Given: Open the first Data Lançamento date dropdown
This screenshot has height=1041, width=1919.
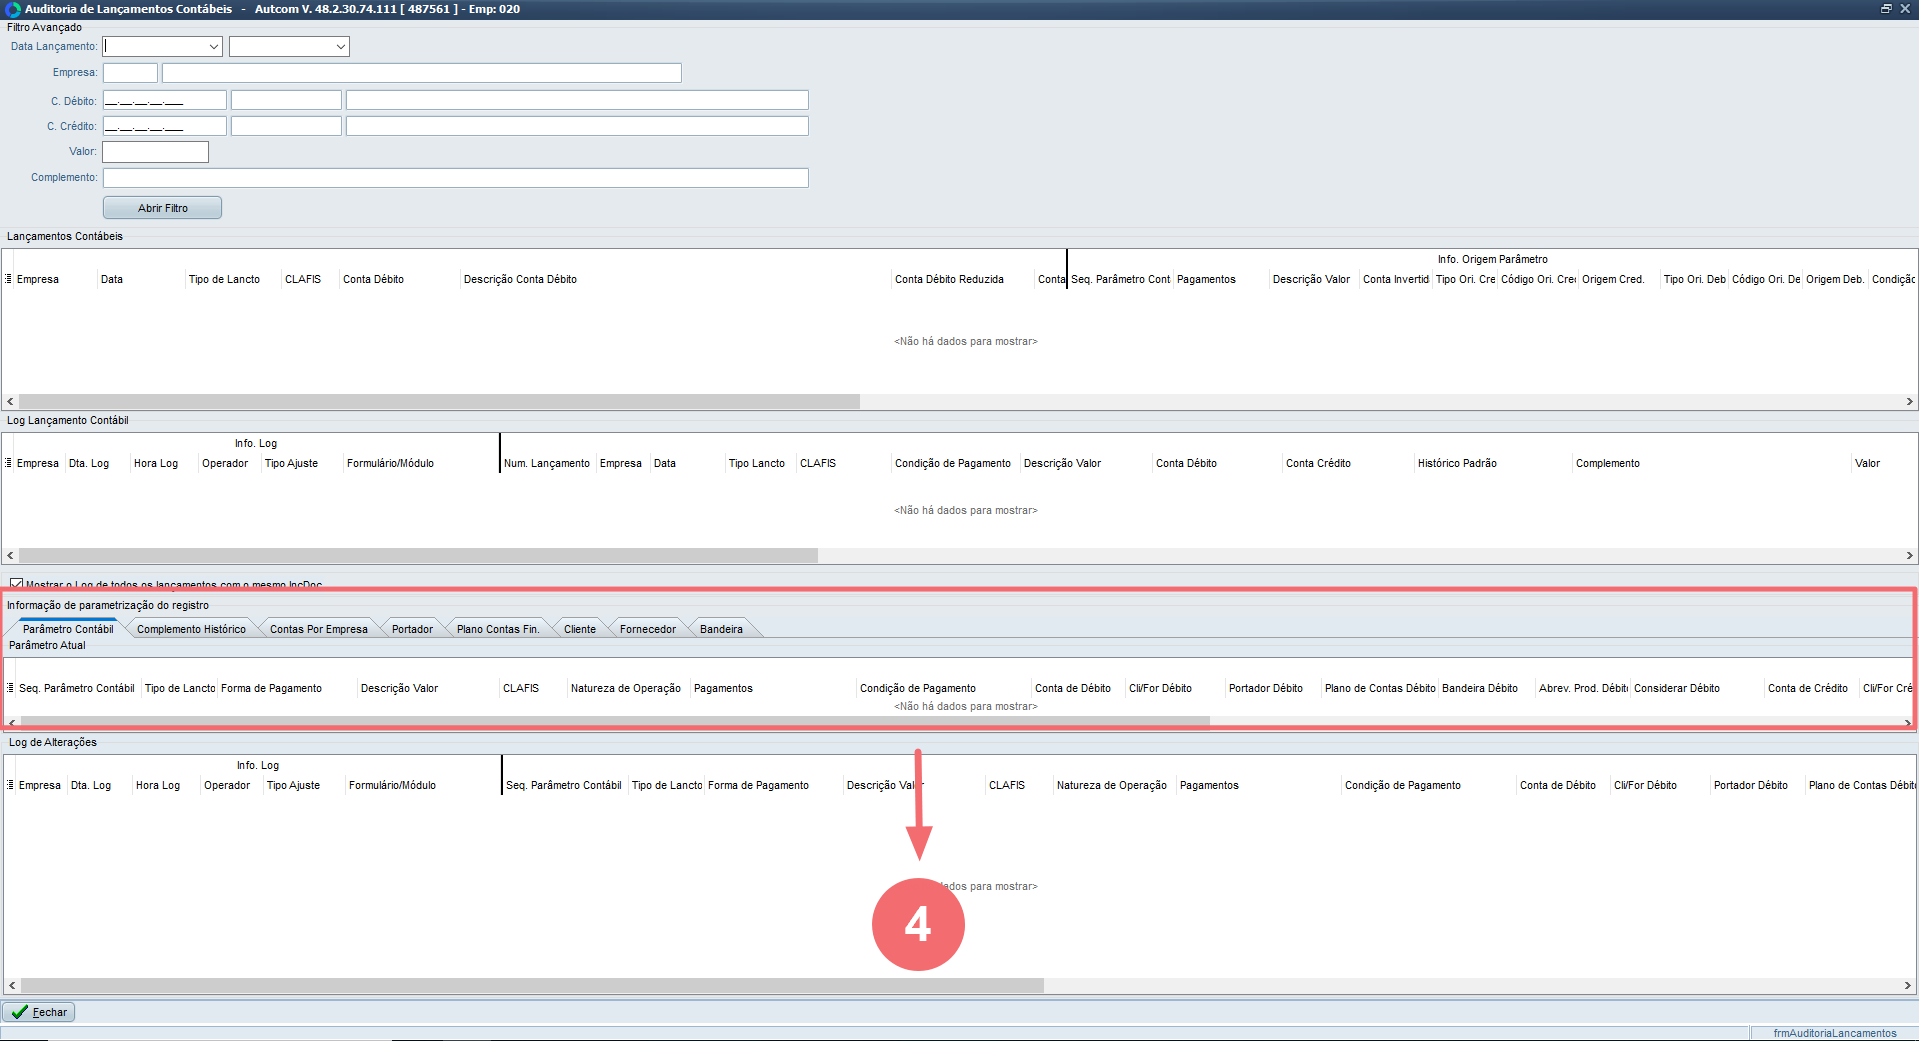Looking at the screenshot, I should point(214,47).
